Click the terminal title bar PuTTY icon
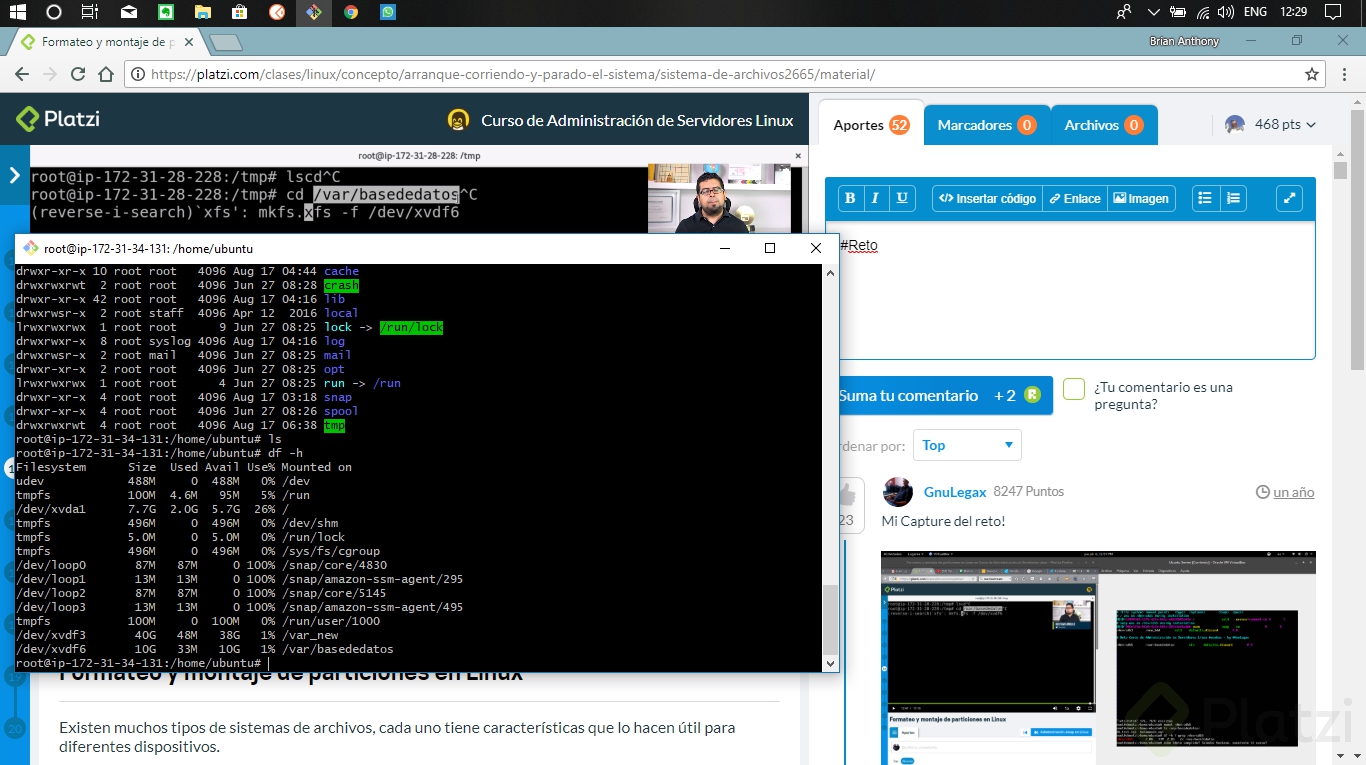Screen dimensions: 1366x765 click(x=30, y=248)
